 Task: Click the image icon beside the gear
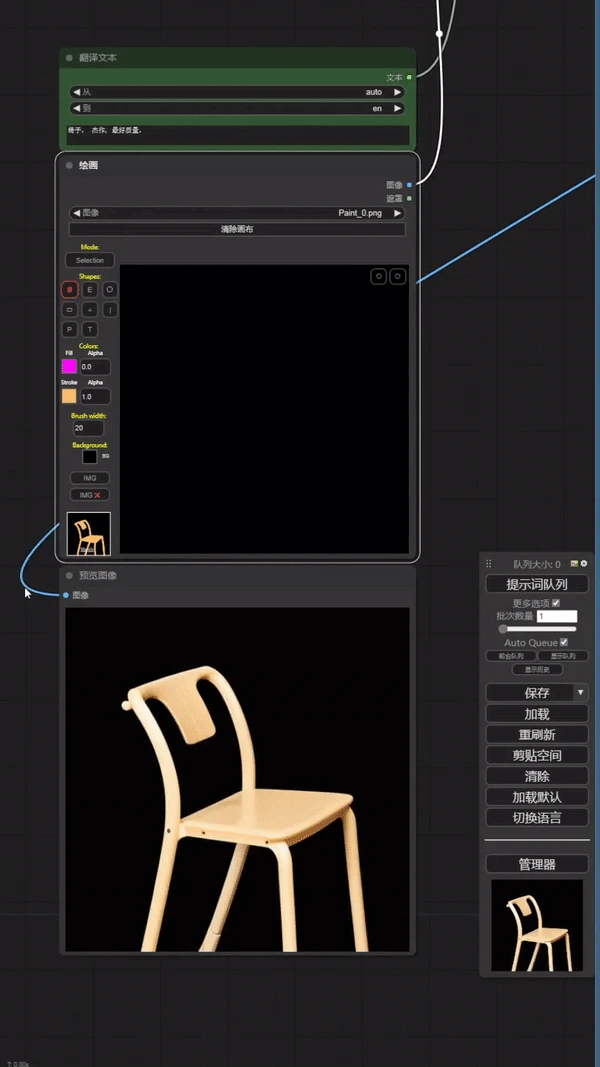(575, 564)
